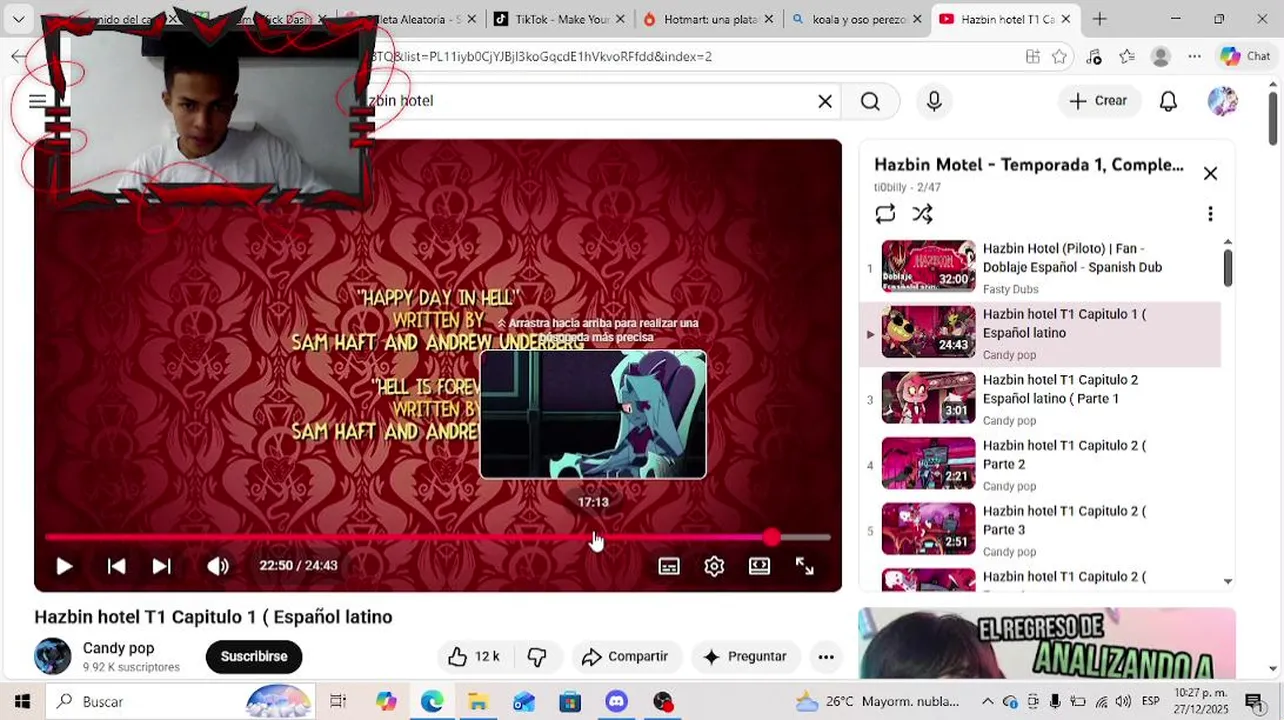
Task: Open Discord from the taskbar
Action: pyautogui.click(x=616, y=702)
